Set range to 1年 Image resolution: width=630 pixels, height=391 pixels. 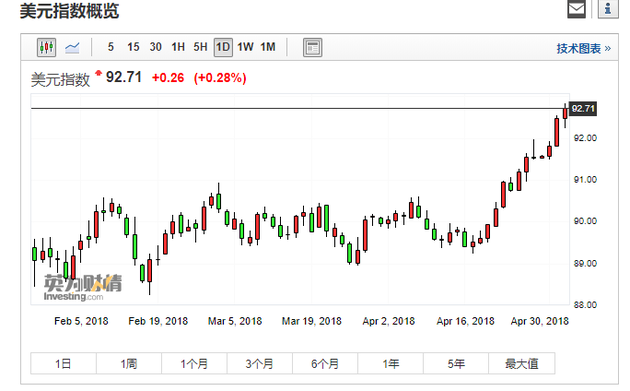pyautogui.click(x=391, y=364)
